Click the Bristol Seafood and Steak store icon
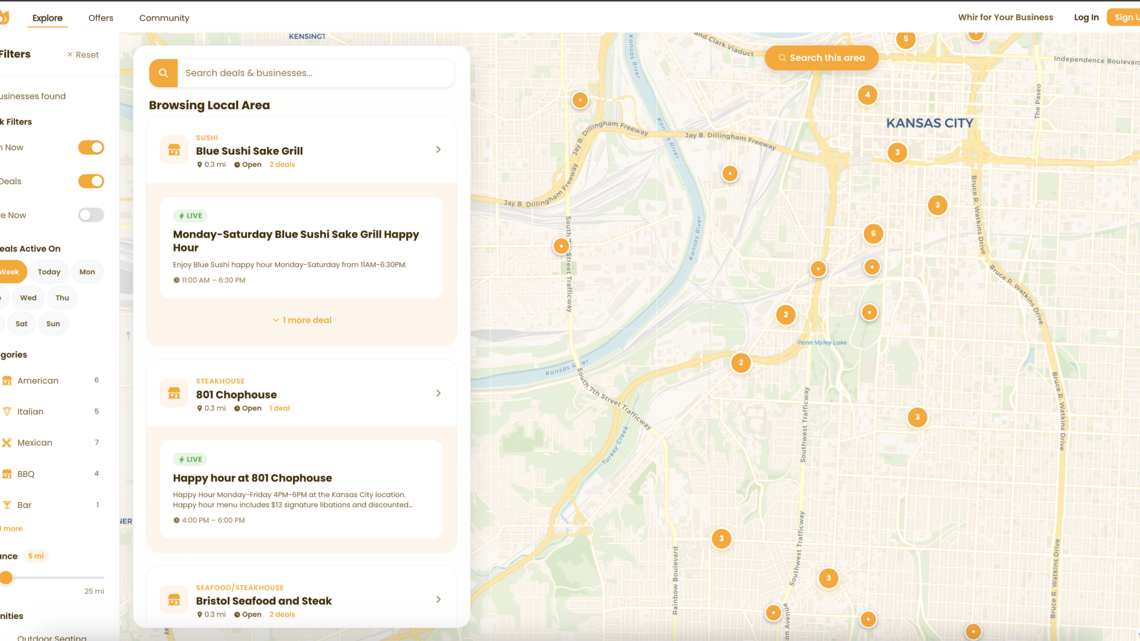The height and width of the screenshot is (641, 1140). (x=174, y=600)
